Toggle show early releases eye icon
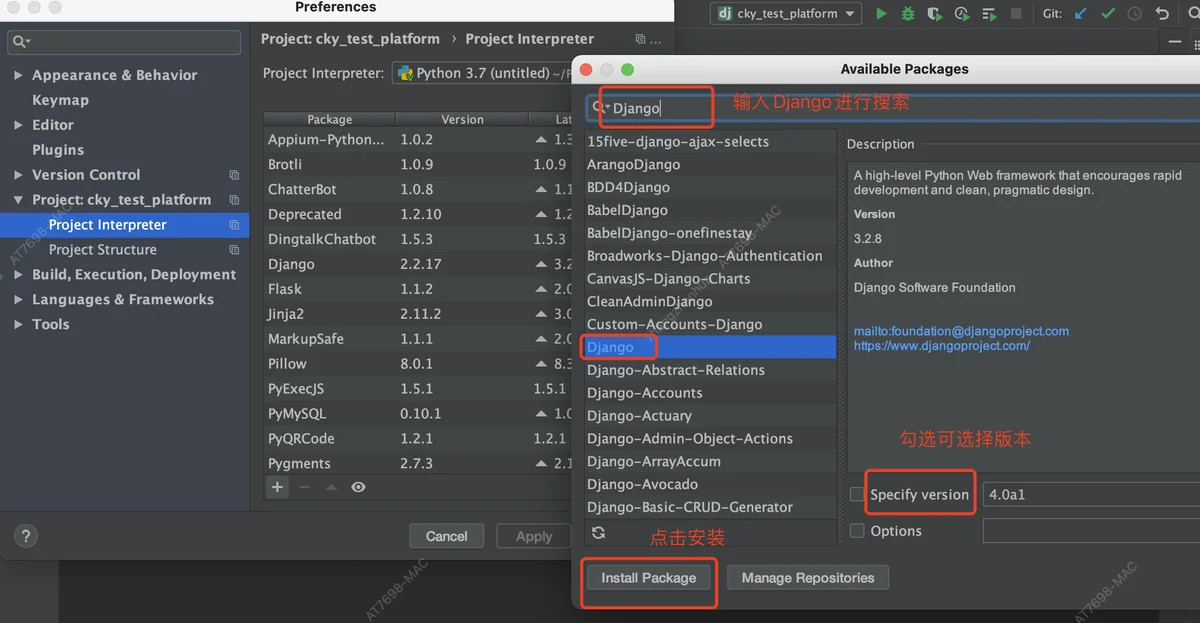This screenshot has height=623, width=1200. coord(358,487)
